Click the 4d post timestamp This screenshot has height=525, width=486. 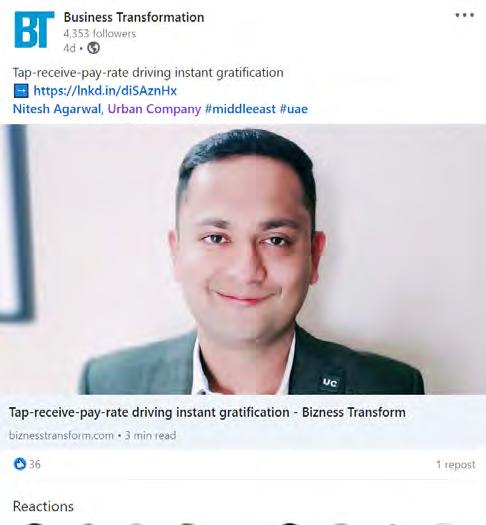(69, 48)
